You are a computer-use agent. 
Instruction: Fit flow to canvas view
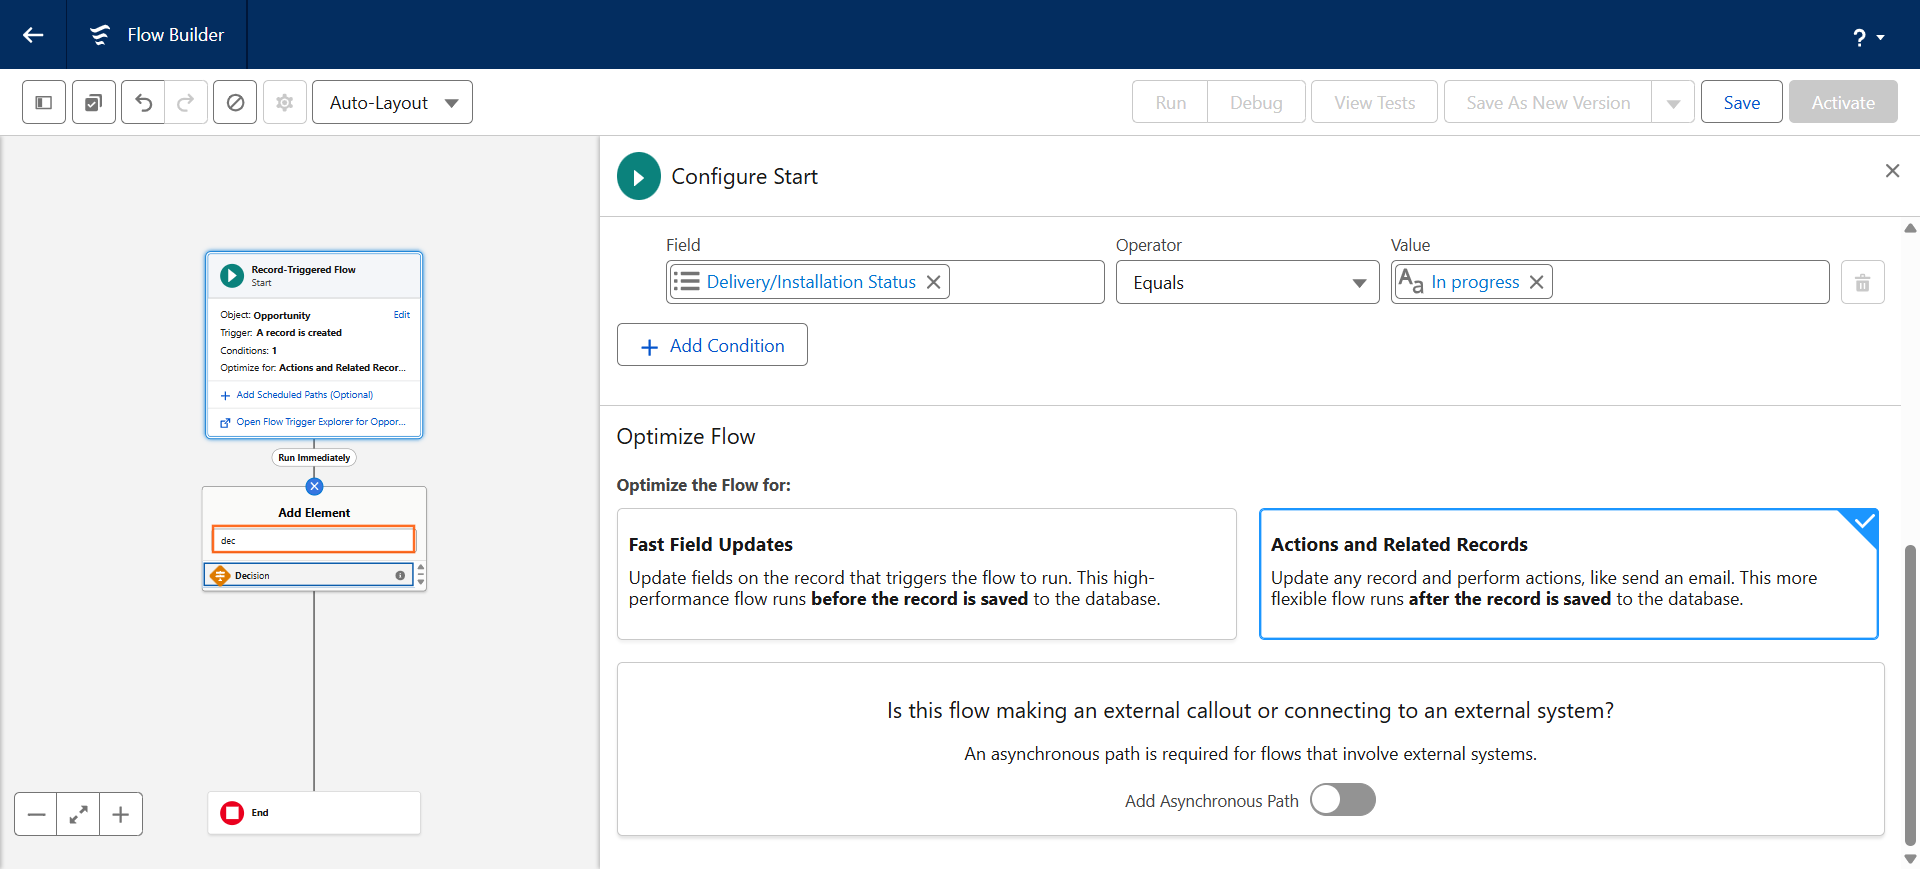78,814
